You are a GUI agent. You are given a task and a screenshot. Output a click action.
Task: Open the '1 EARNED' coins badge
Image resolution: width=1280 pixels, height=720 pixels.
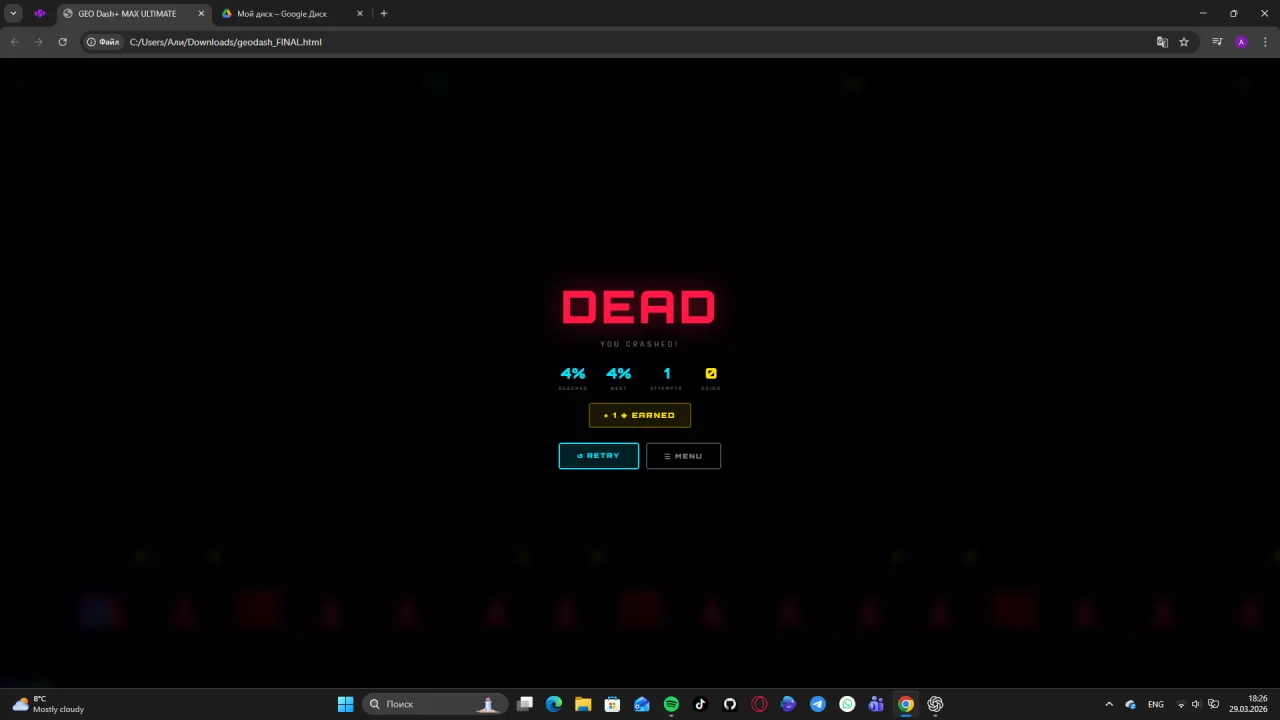(x=640, y=415)
